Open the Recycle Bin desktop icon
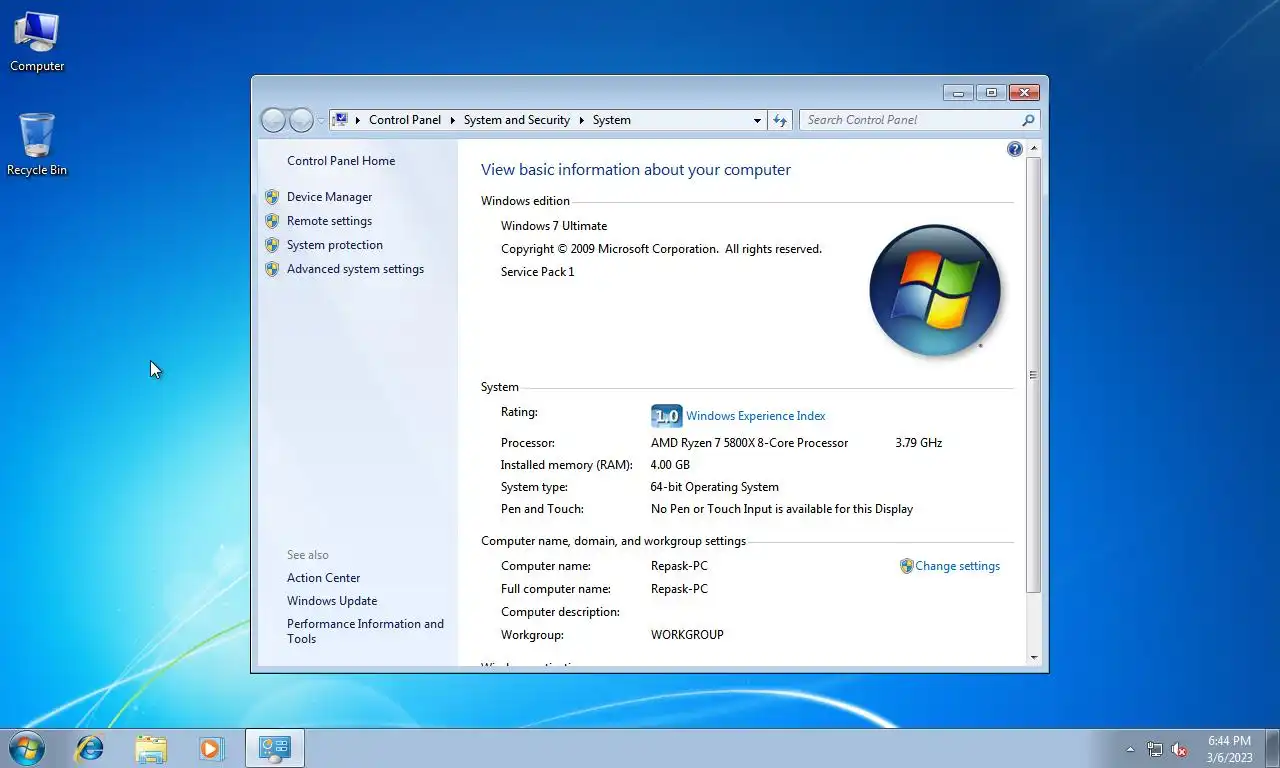The width and height of the screenshot is (1280, 768). coord(37,144)
